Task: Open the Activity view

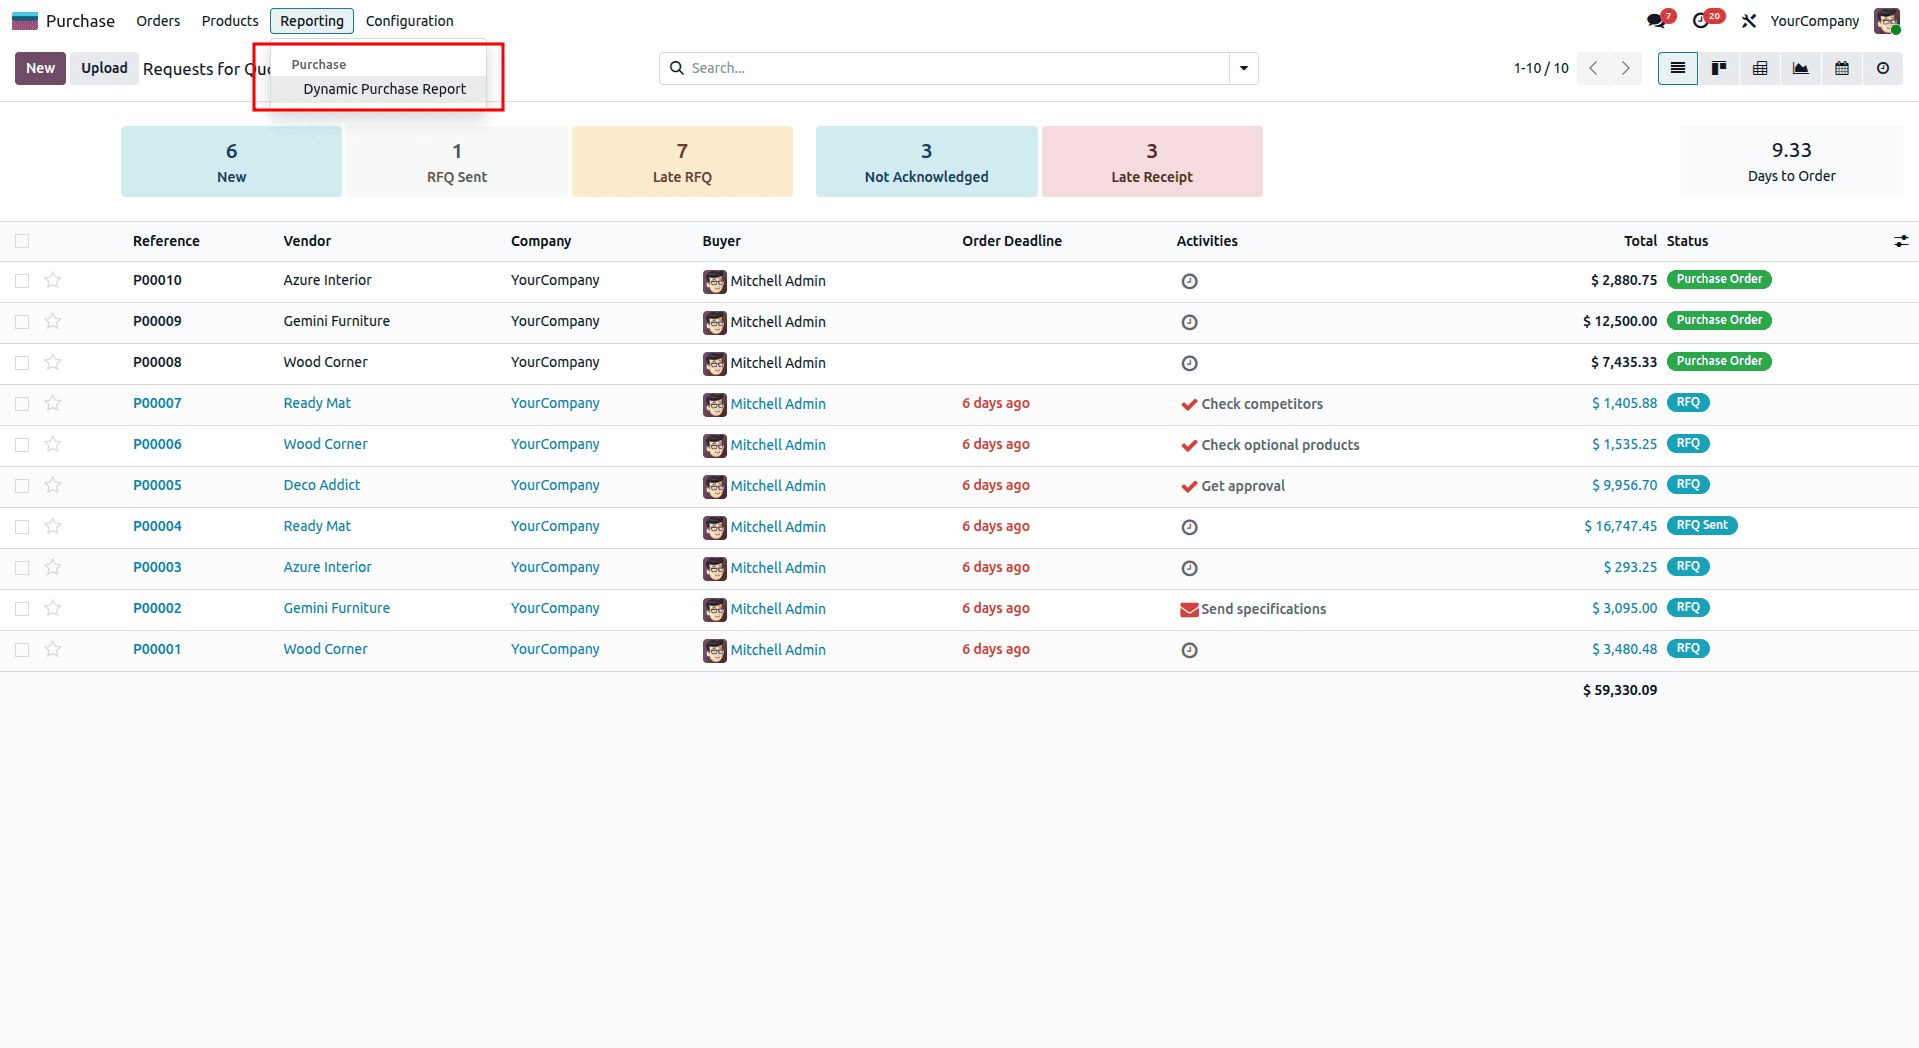Action: 1882,68
